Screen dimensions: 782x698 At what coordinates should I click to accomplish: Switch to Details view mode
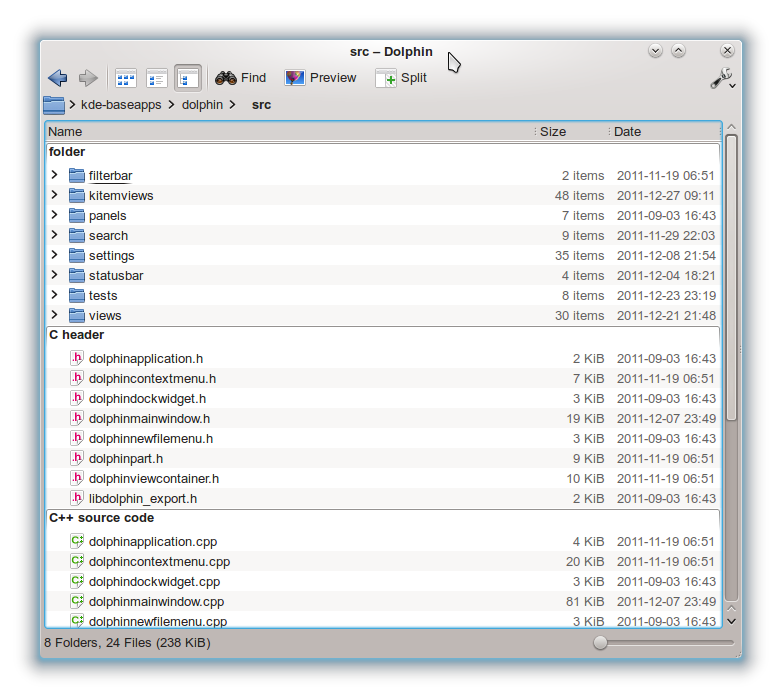click(x=188, y=78)
